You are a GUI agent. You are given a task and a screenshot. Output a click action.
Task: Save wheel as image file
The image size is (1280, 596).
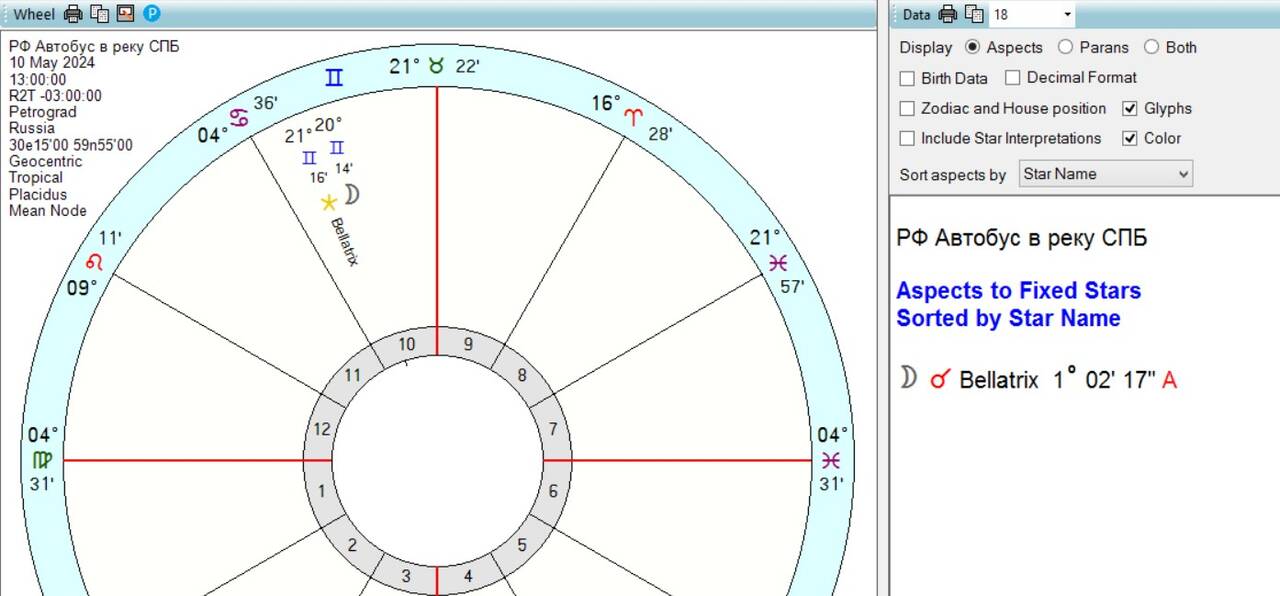point(125,14)
